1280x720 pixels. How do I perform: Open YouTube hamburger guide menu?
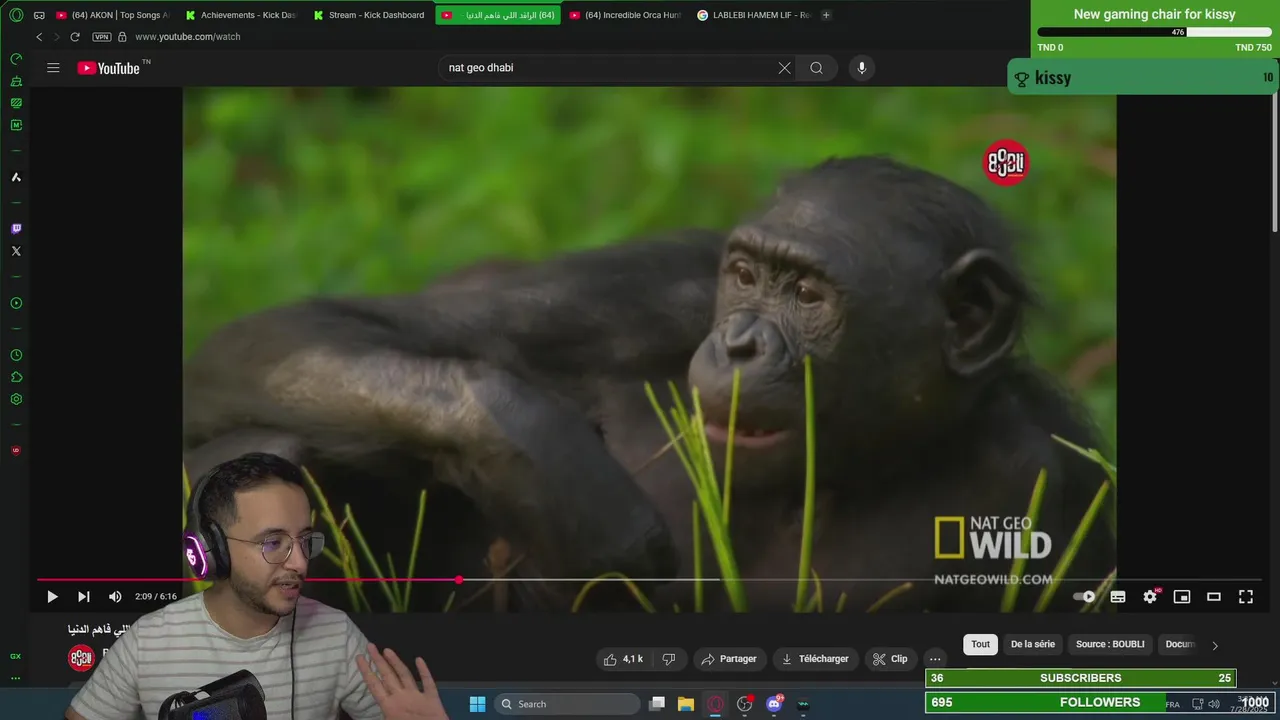click(53, 68)
